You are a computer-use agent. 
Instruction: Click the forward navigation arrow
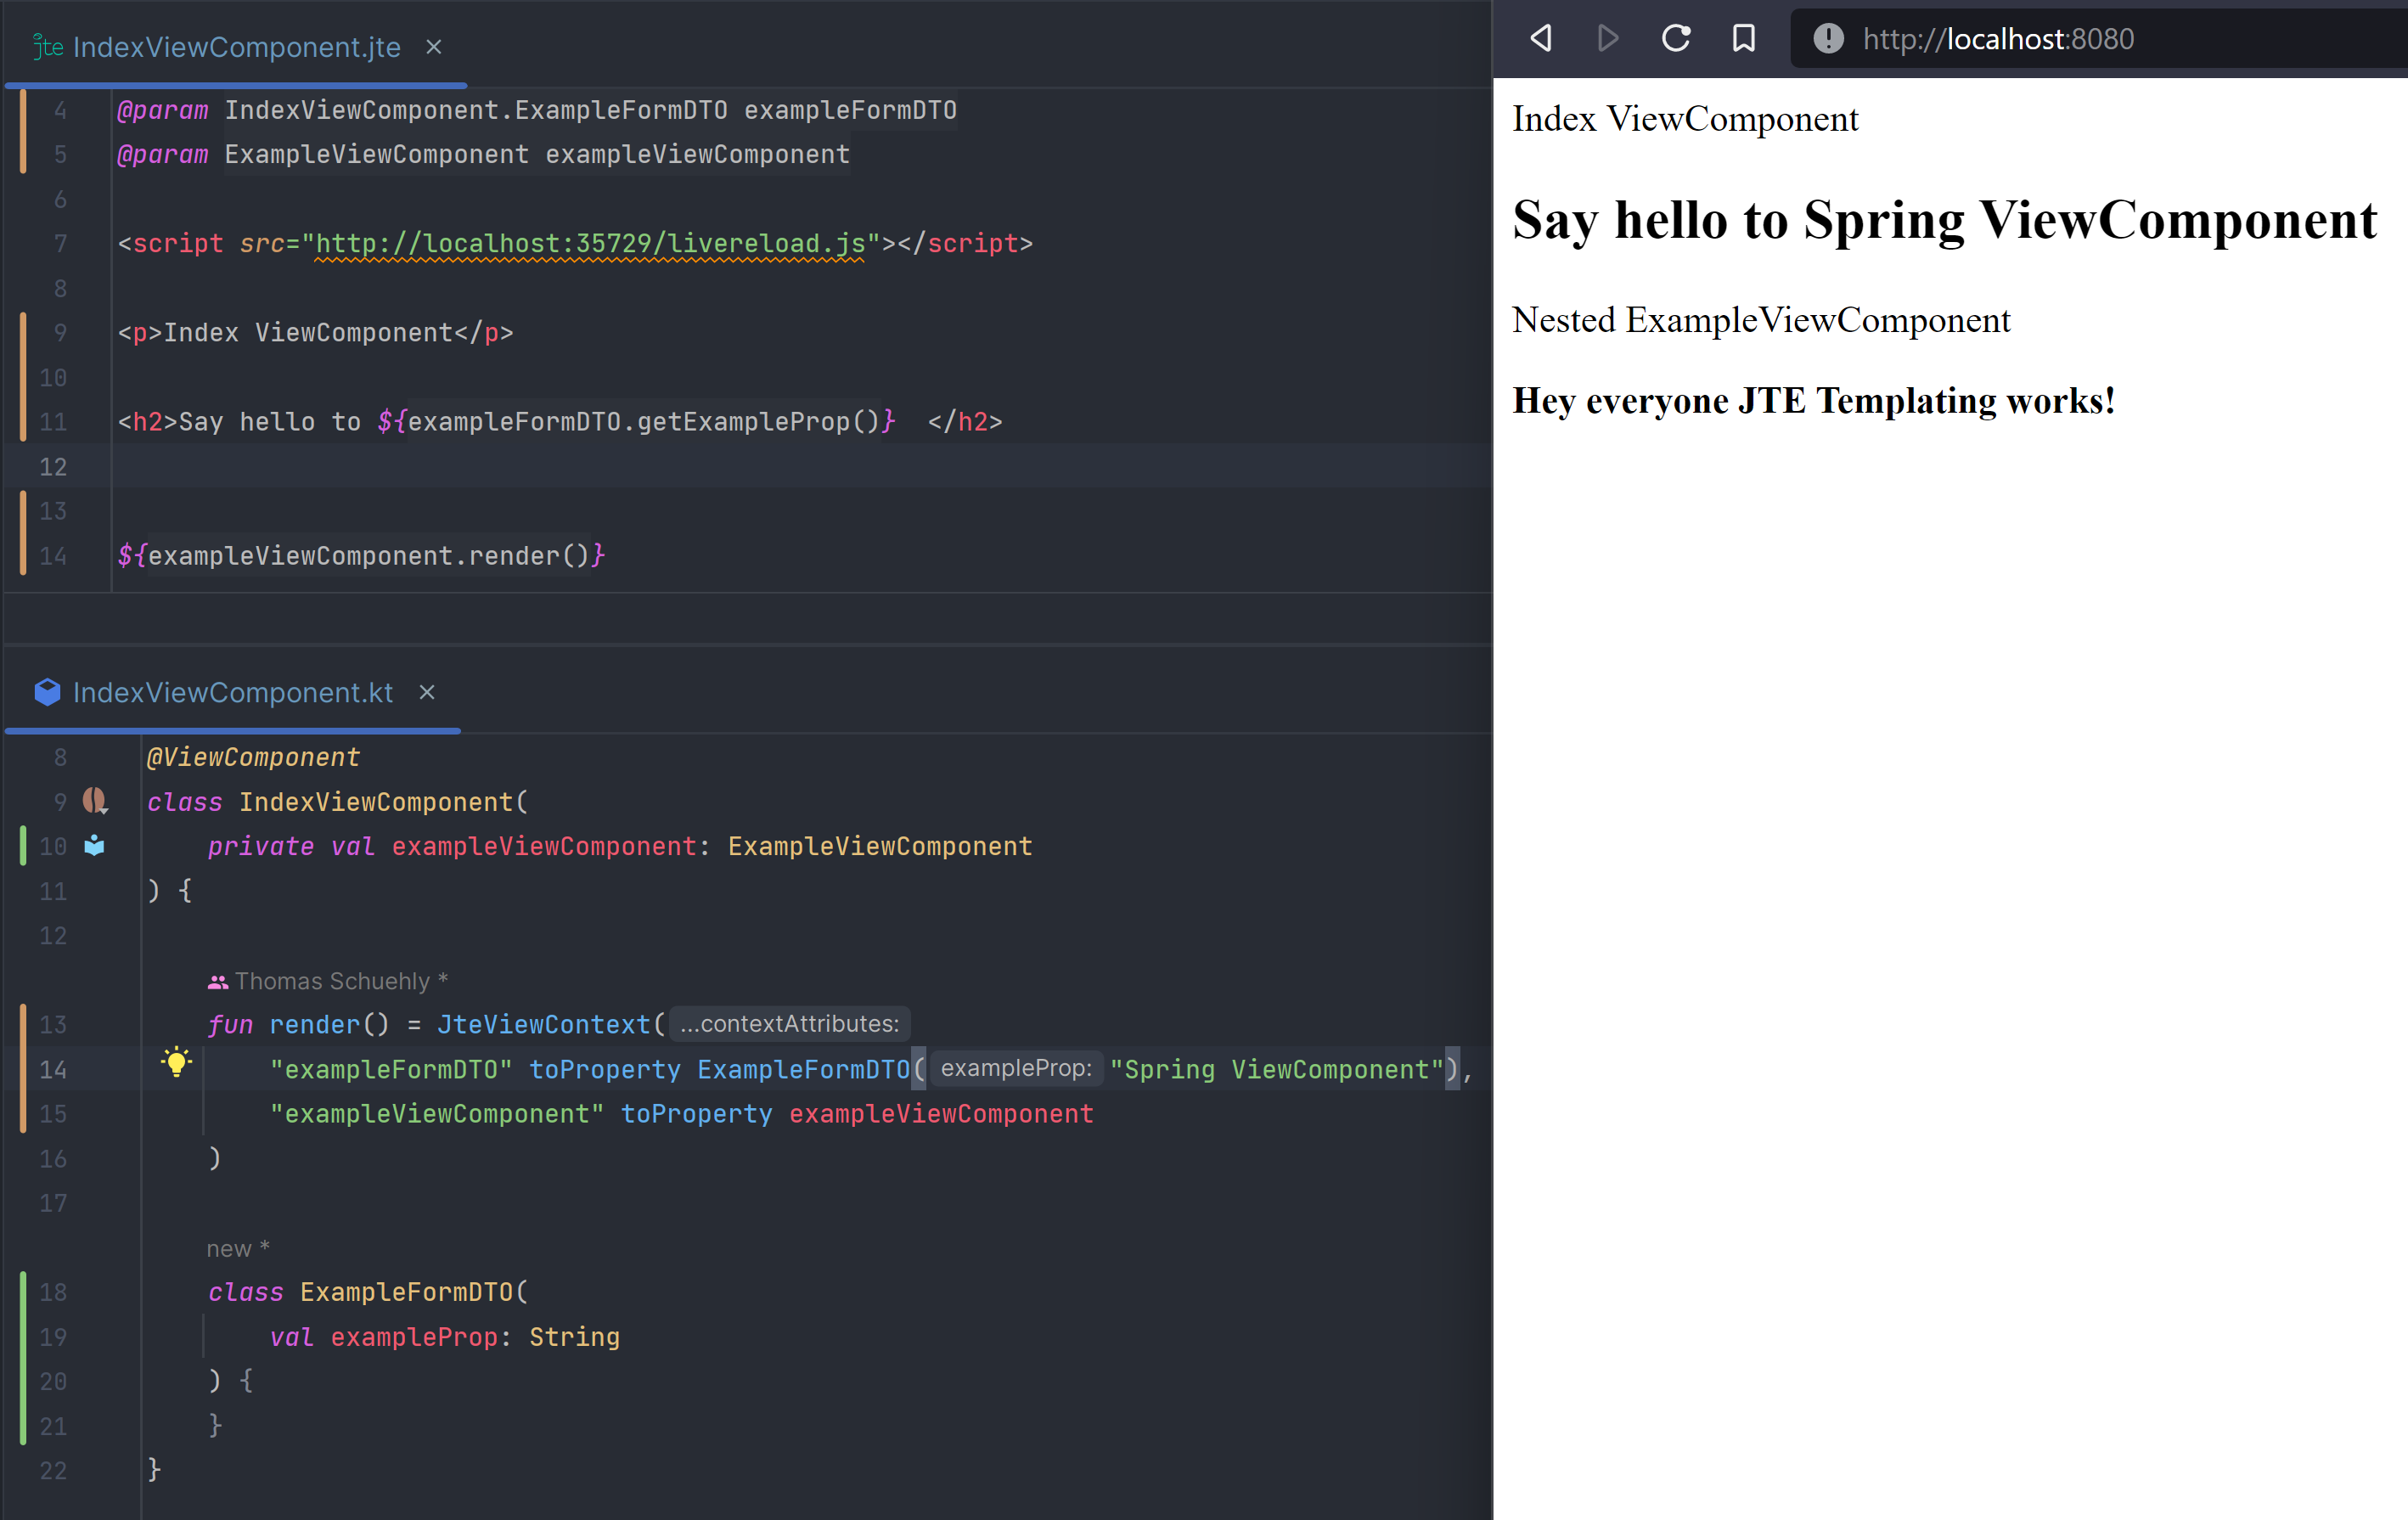point(1608,38)
